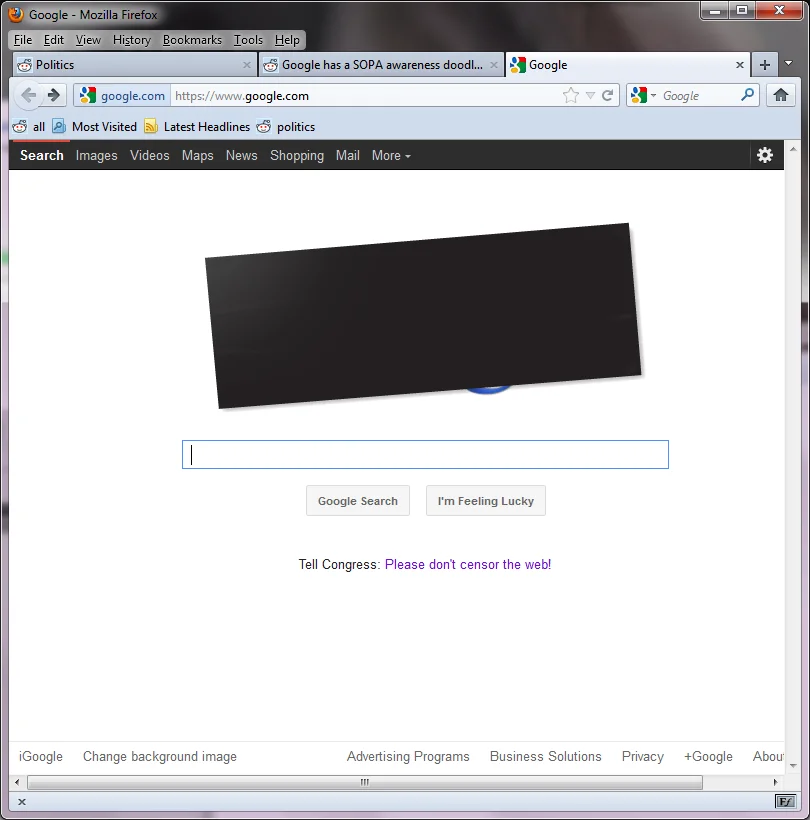
Task: Click the censored Google logo doodle
Action: (423, 316)
